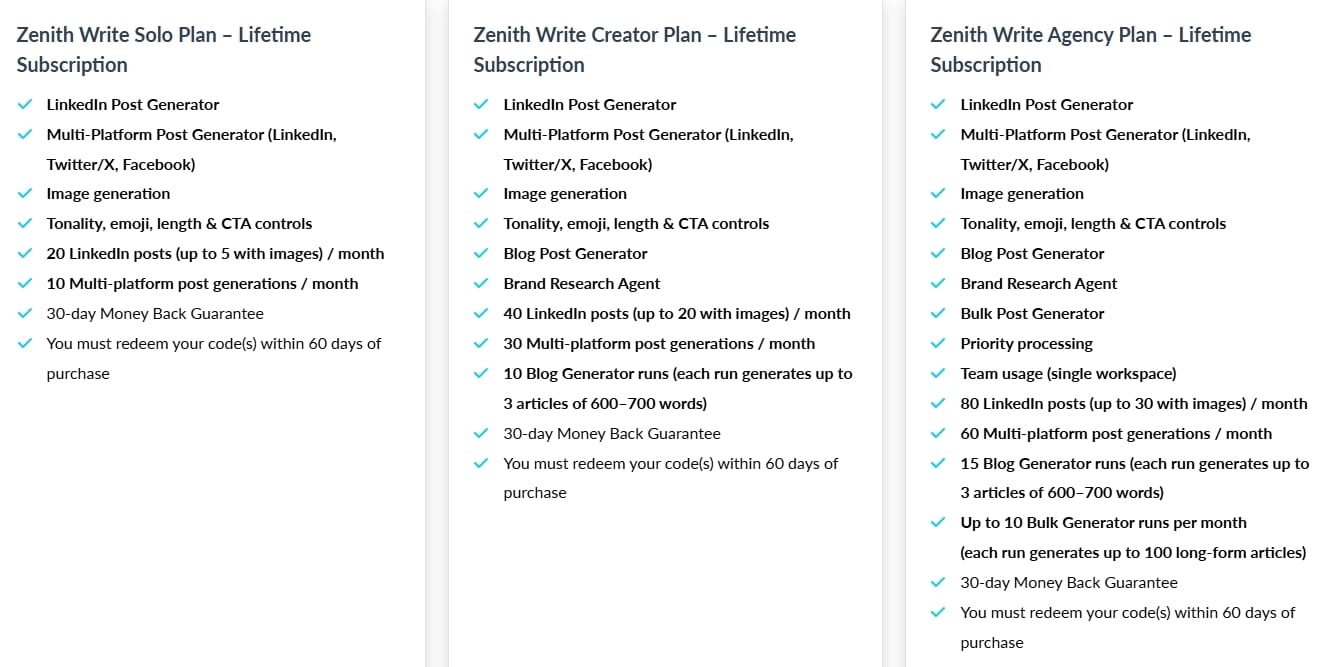Click 60 Multi-platform post generations / month text
Viewport: 1326px width, 667px height.
[x=1116, y=434]
